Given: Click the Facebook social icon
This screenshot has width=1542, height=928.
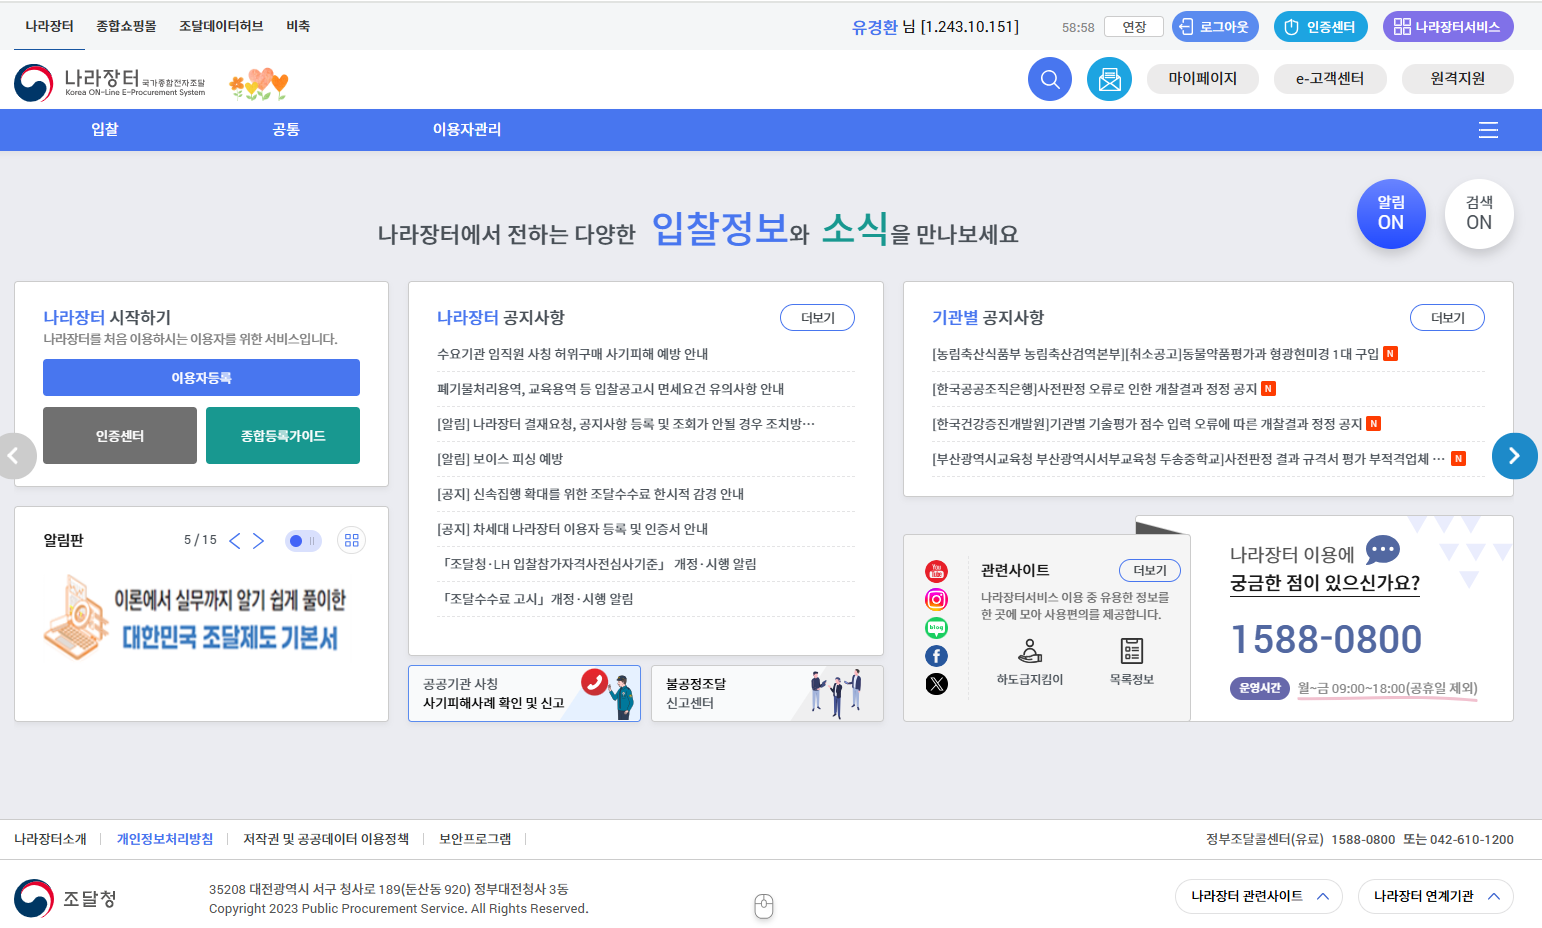Looking at the screenshot, I should pos(936,656).
